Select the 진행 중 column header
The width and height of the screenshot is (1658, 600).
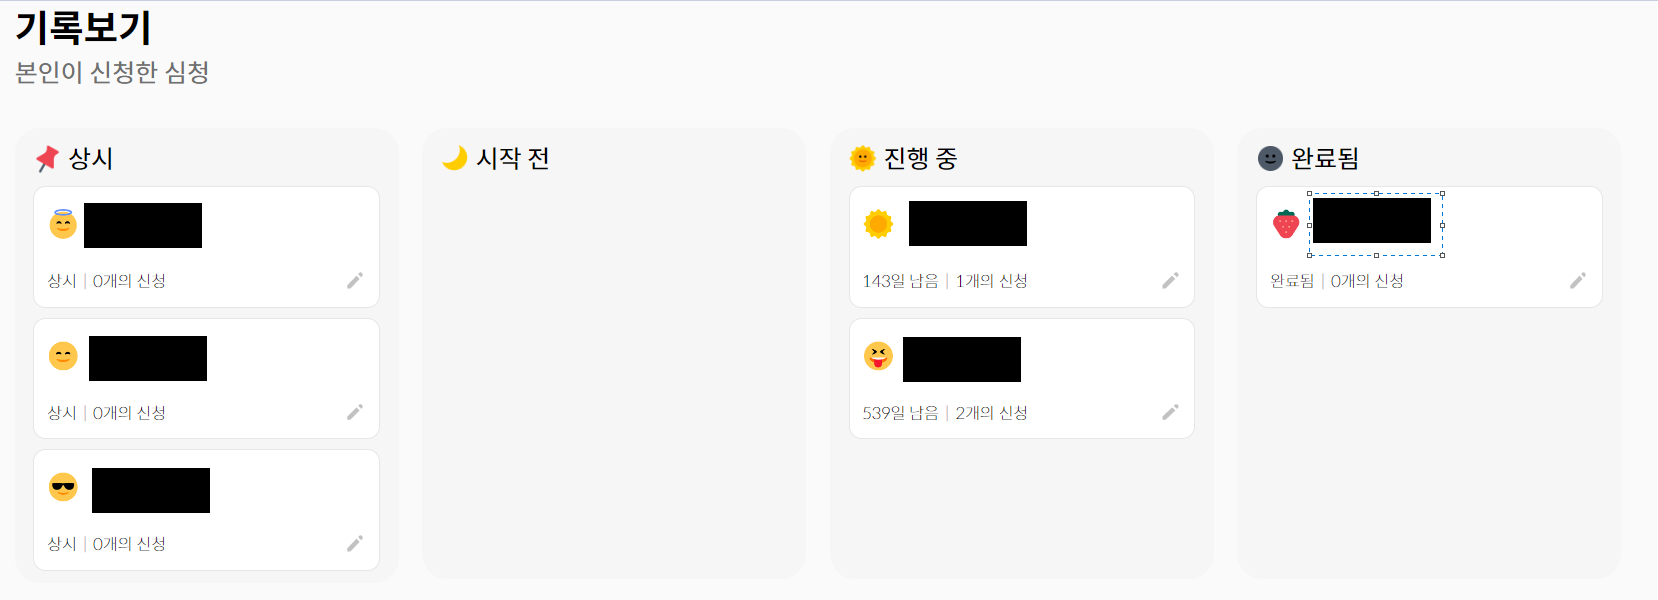(x=921, y=158)
